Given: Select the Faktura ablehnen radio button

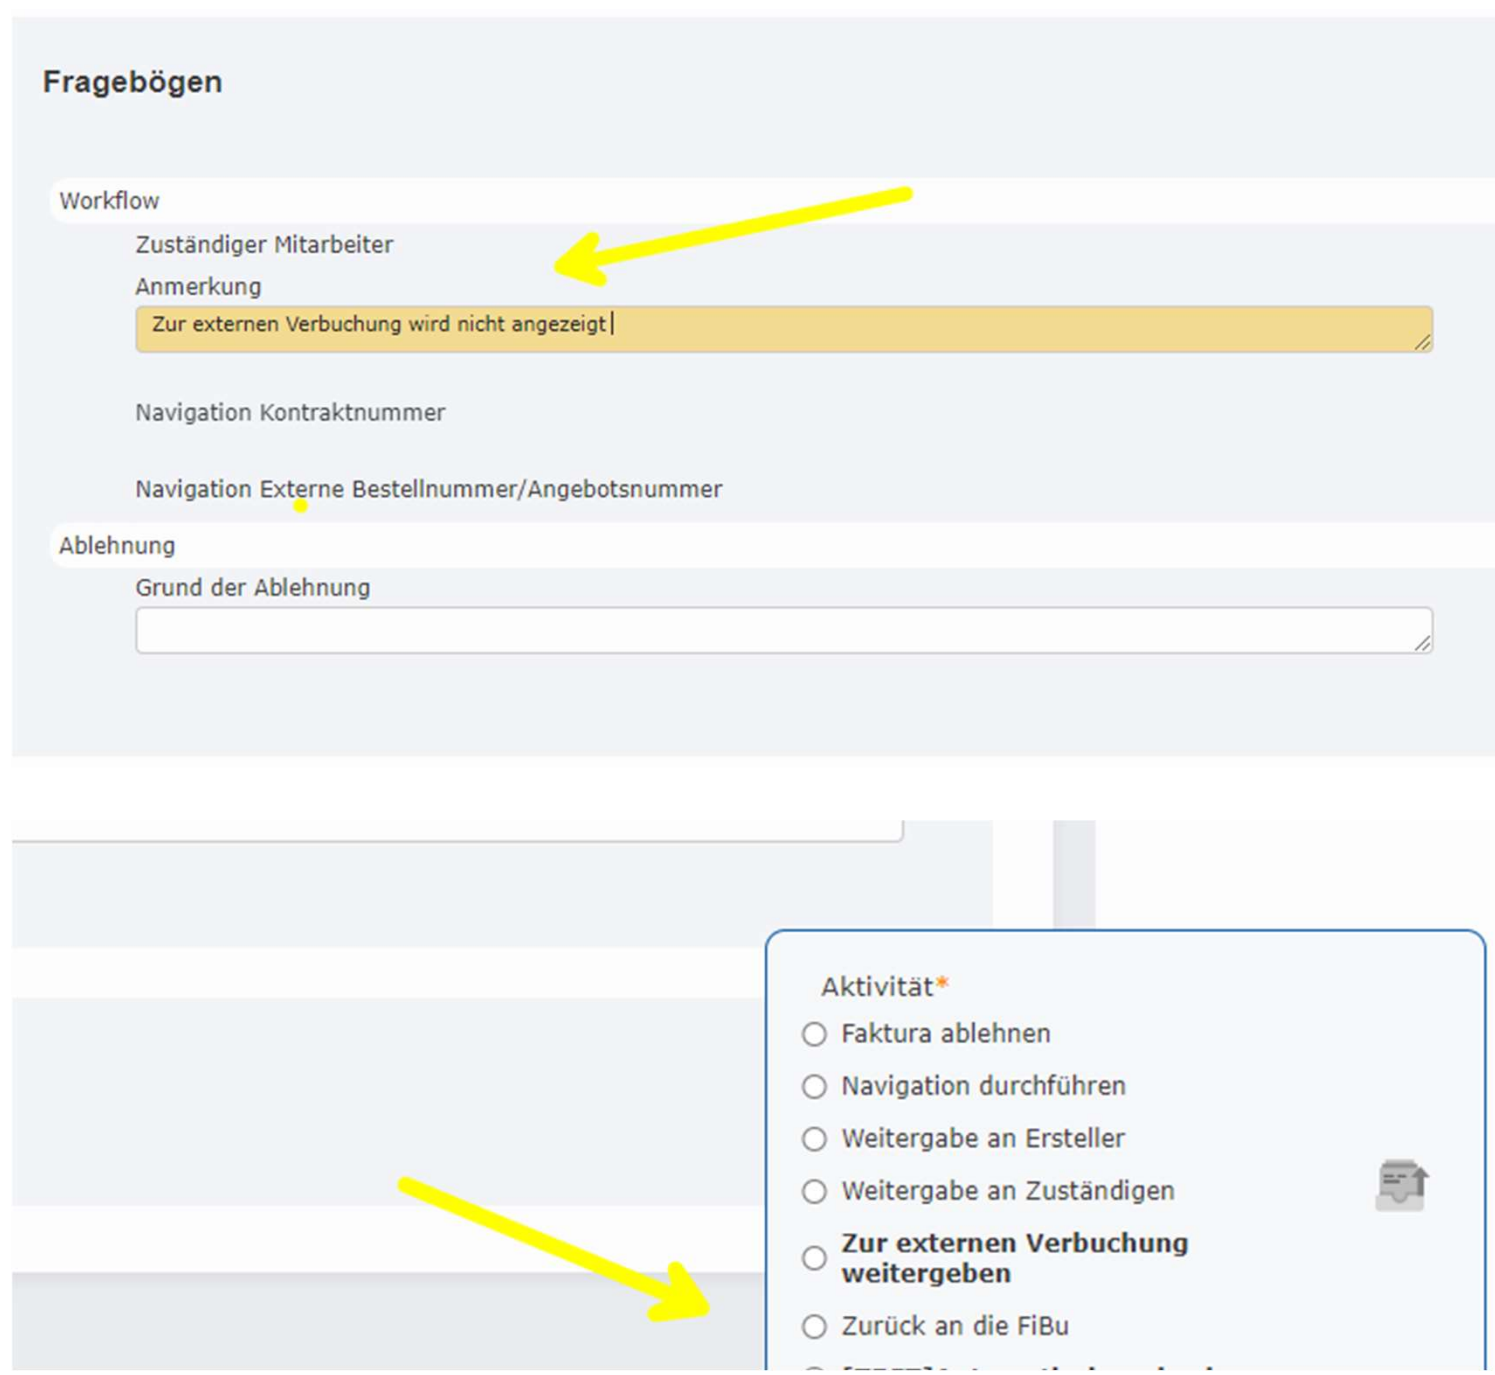Looking at the screenshot, I should (815, 1034).
